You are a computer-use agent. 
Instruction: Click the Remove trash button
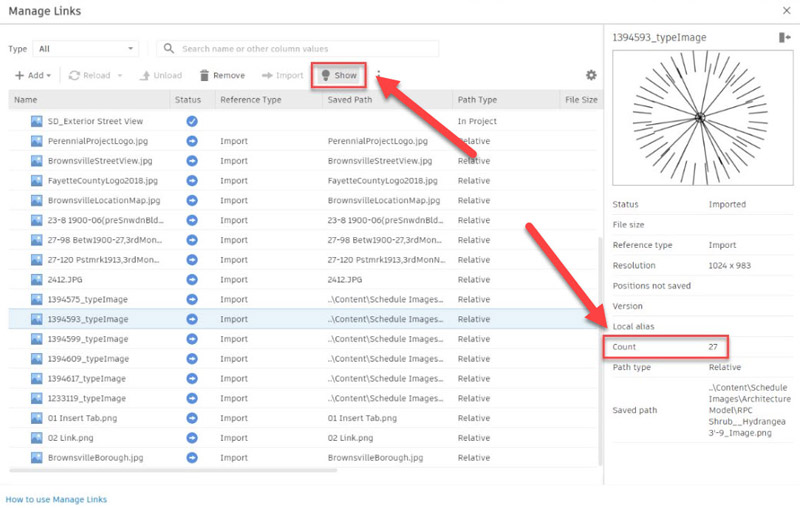[221, 75]
